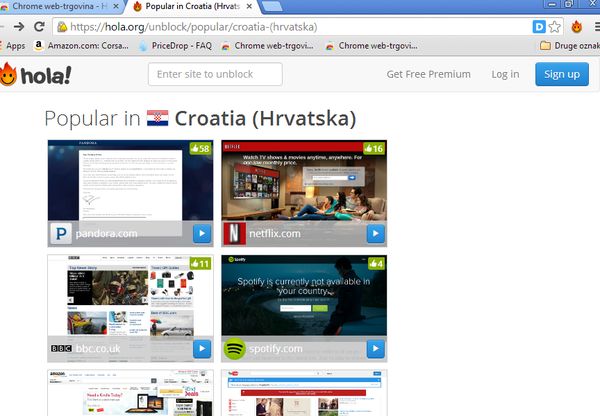Click the BBC logo icon
Viewport: 600px width, 416px height.
pos(61,349)
